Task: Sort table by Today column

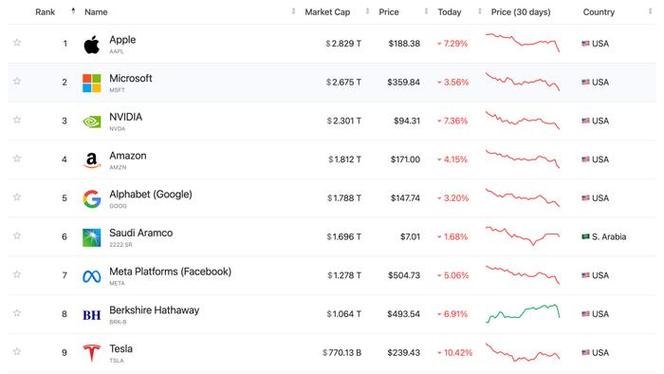Action: click(449, 12)
